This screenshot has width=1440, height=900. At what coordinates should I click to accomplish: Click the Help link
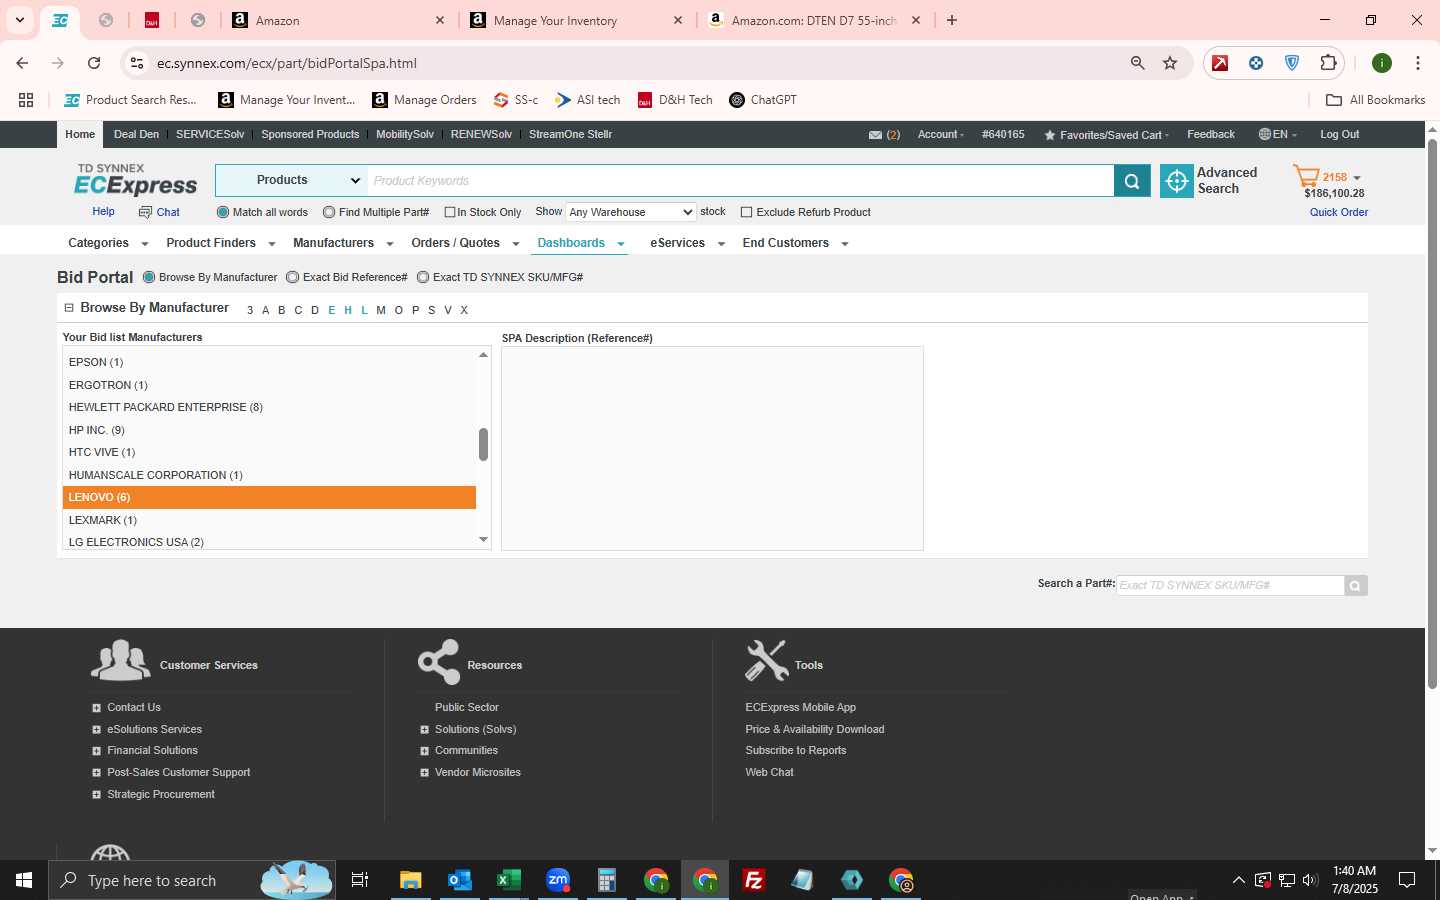103,211
